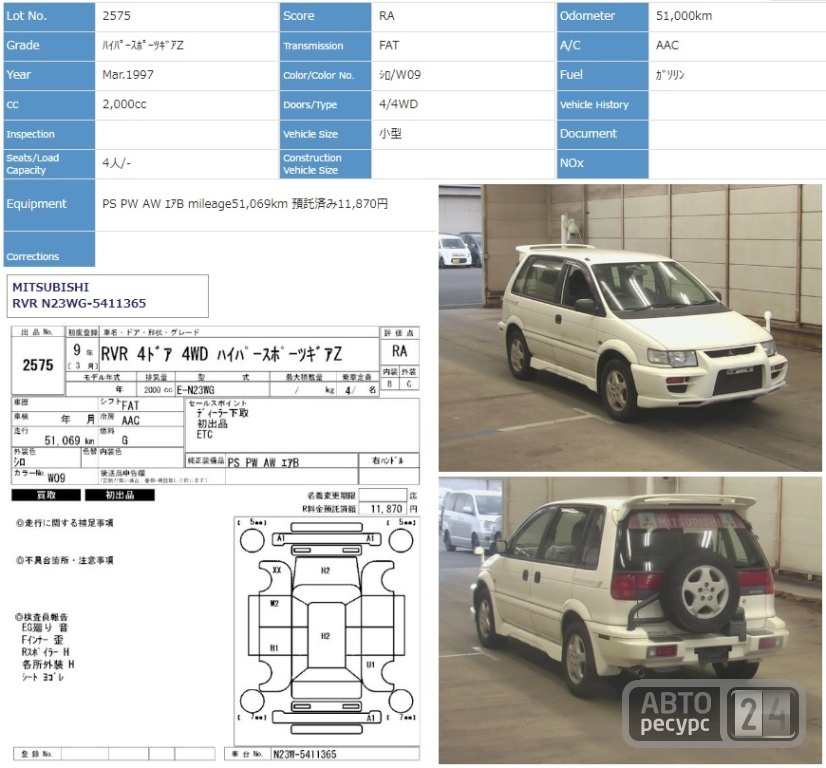Click the RA score box on the auction sheet
Screen dimensions: 826x768
click(399, 351)
